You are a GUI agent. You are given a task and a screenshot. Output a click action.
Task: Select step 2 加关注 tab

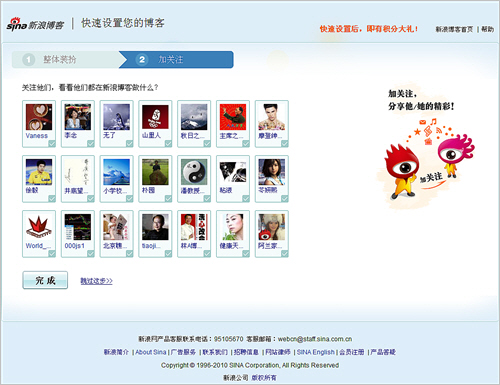(x=177, y=60)
